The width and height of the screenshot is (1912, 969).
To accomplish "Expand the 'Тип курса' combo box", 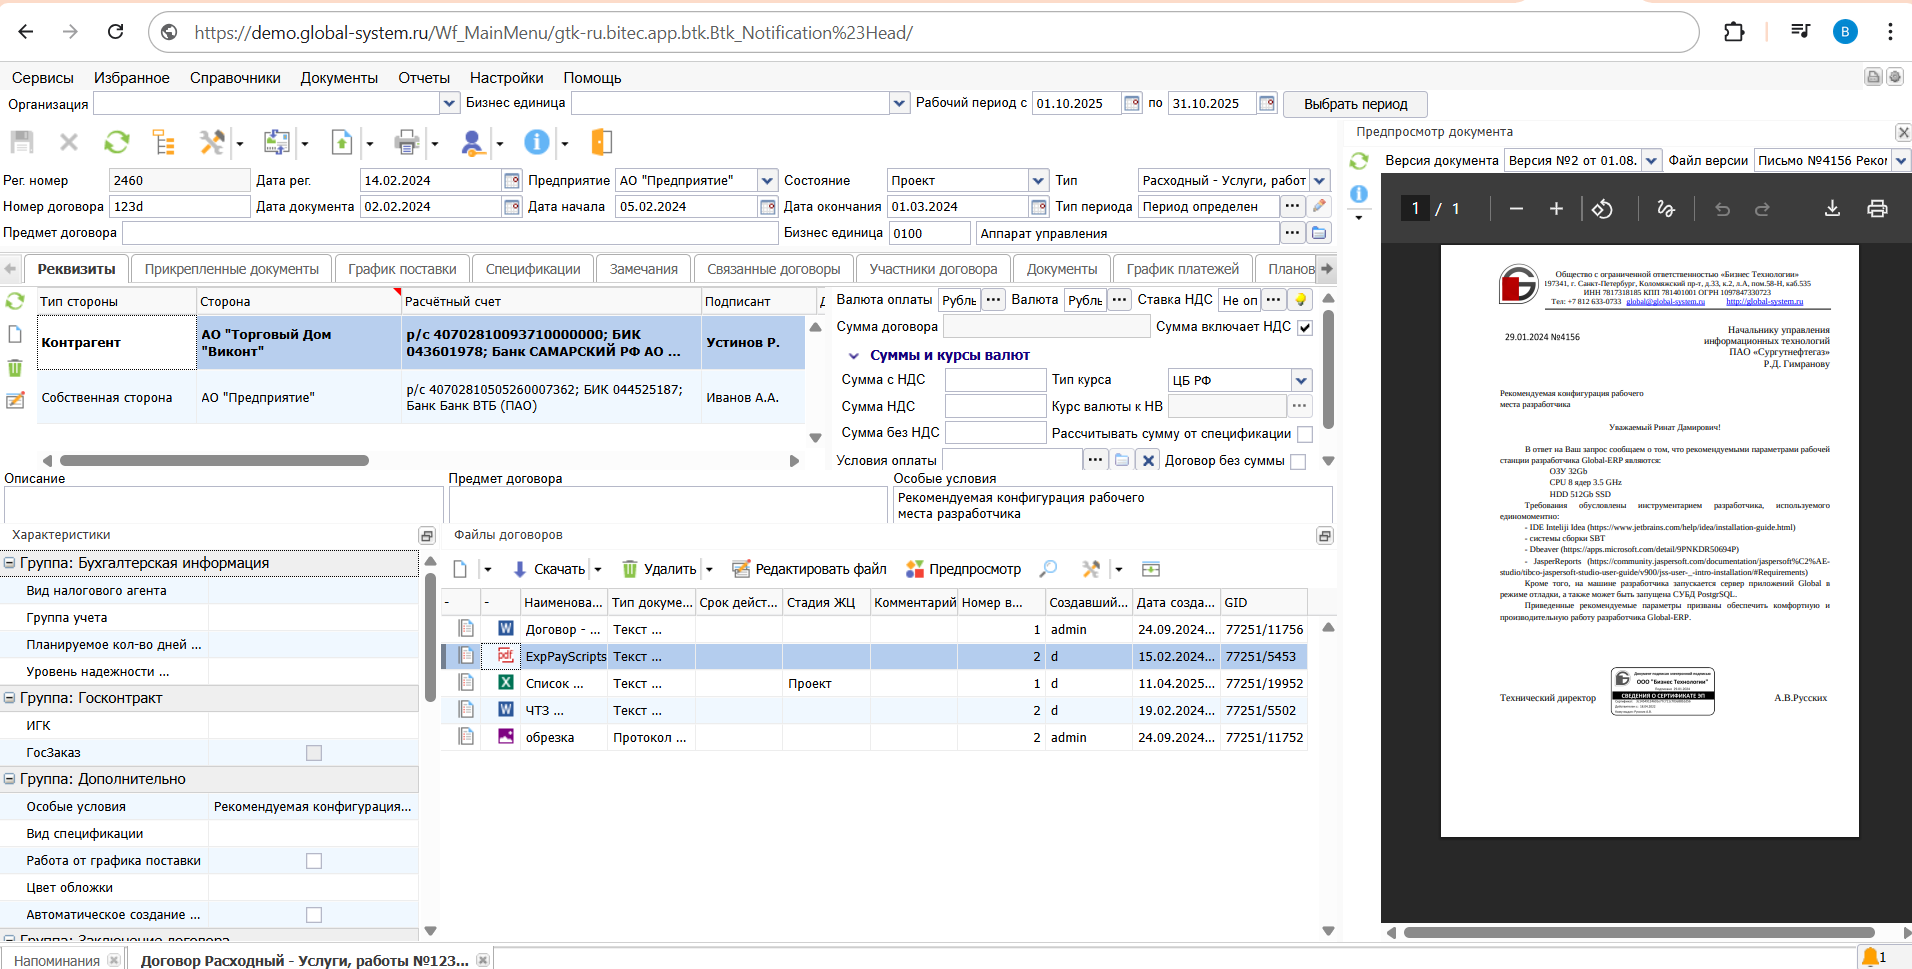I will [1300, 380].
